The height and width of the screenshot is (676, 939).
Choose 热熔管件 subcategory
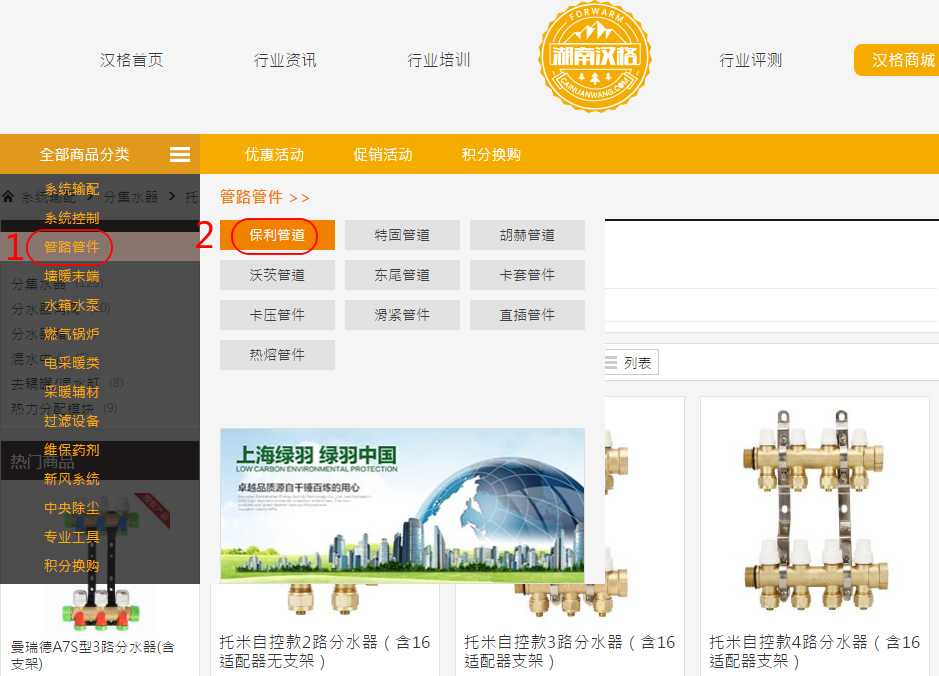click(x=277, y=355)
